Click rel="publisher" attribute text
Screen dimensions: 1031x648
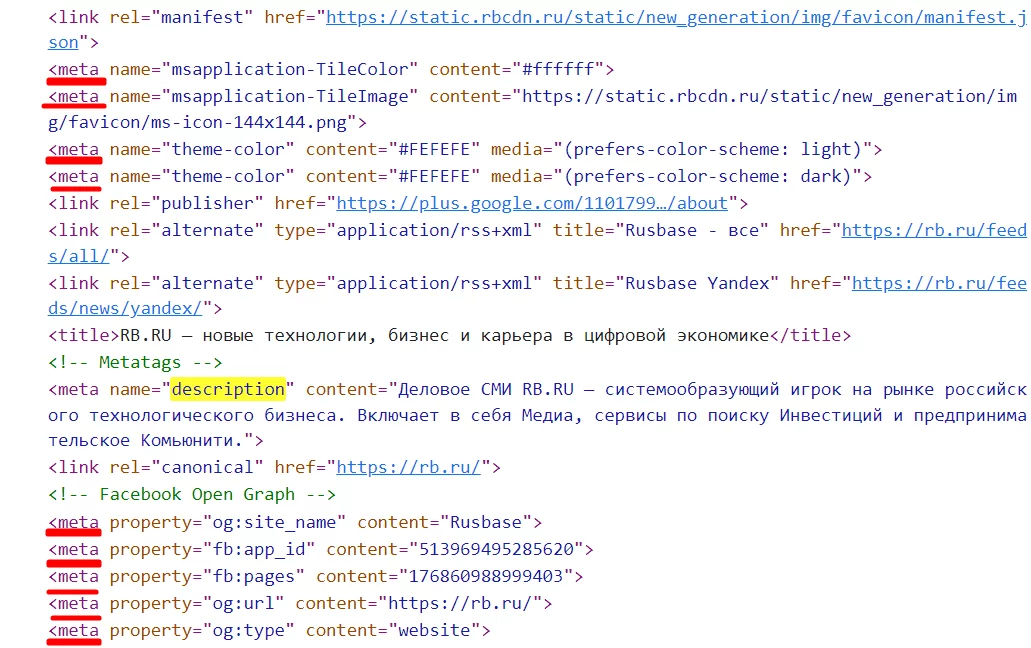187,204
